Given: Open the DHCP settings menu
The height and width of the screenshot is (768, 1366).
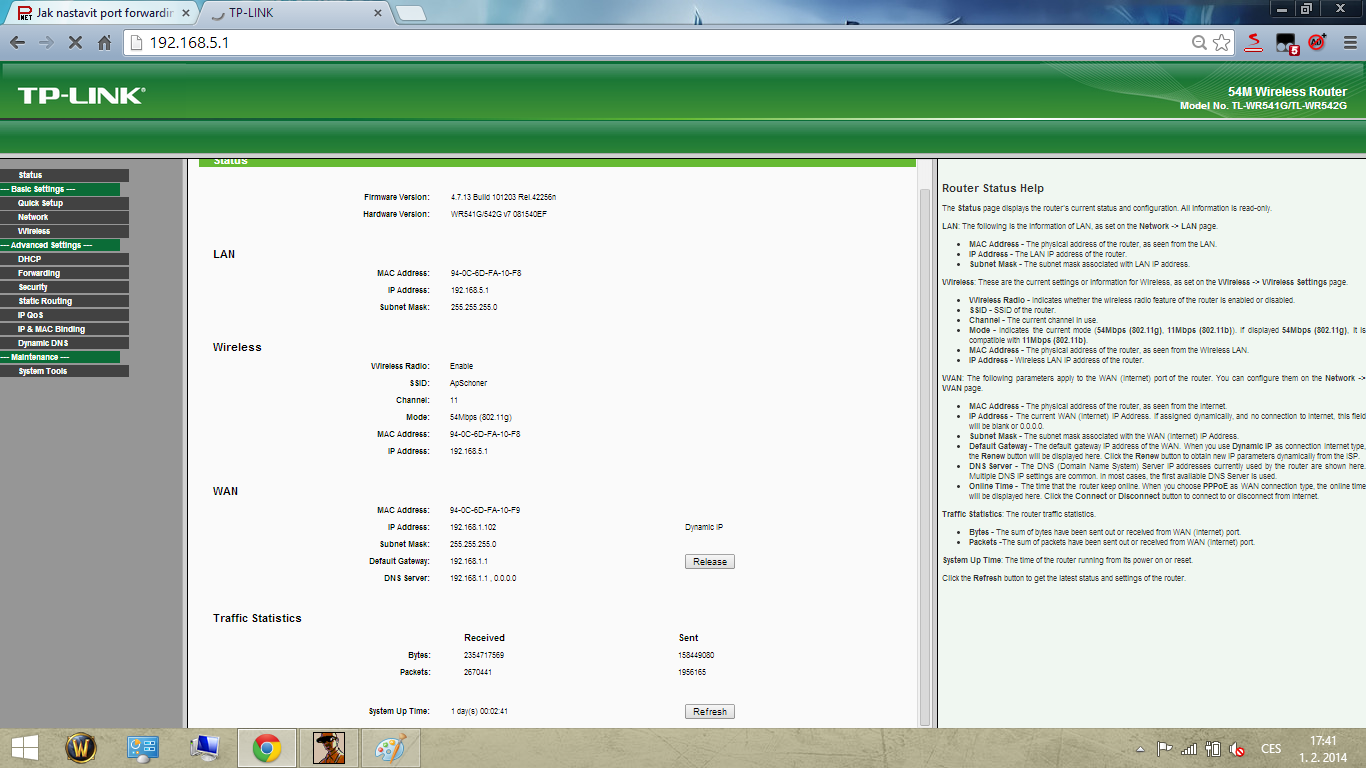Looking at the screenshot, I should tap(64, 259).
